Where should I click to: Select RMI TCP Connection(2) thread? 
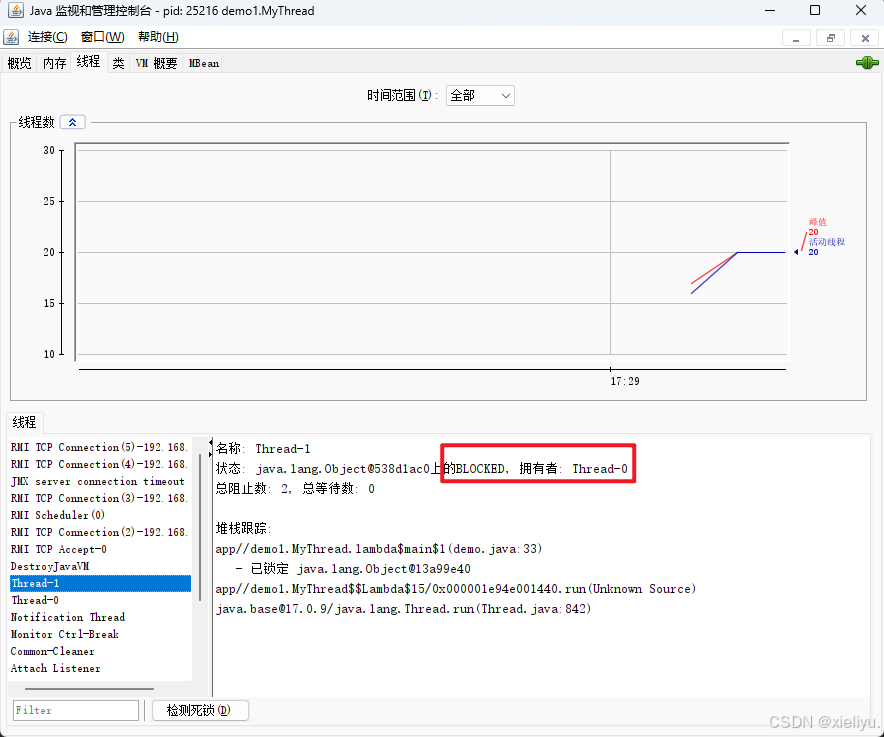pos(100,532)
